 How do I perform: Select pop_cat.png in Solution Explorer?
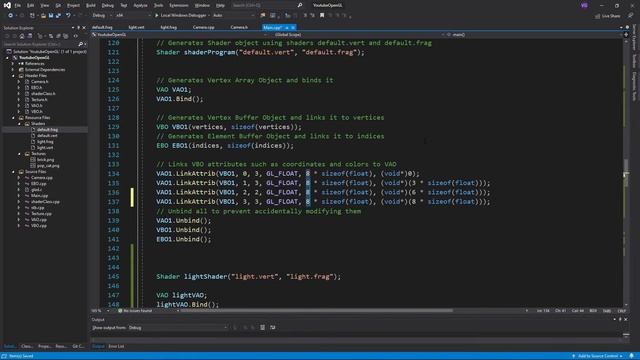click(x=49, y=166)
